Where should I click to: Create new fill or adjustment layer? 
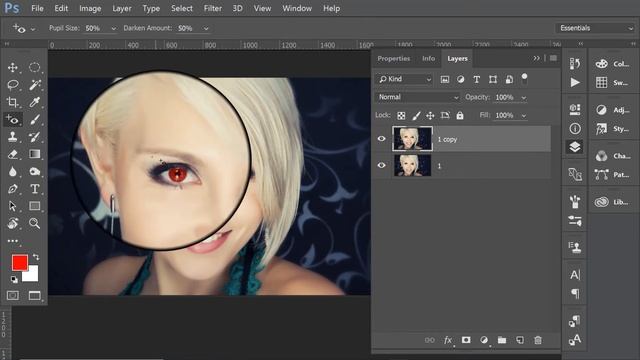tap(484, 340)
